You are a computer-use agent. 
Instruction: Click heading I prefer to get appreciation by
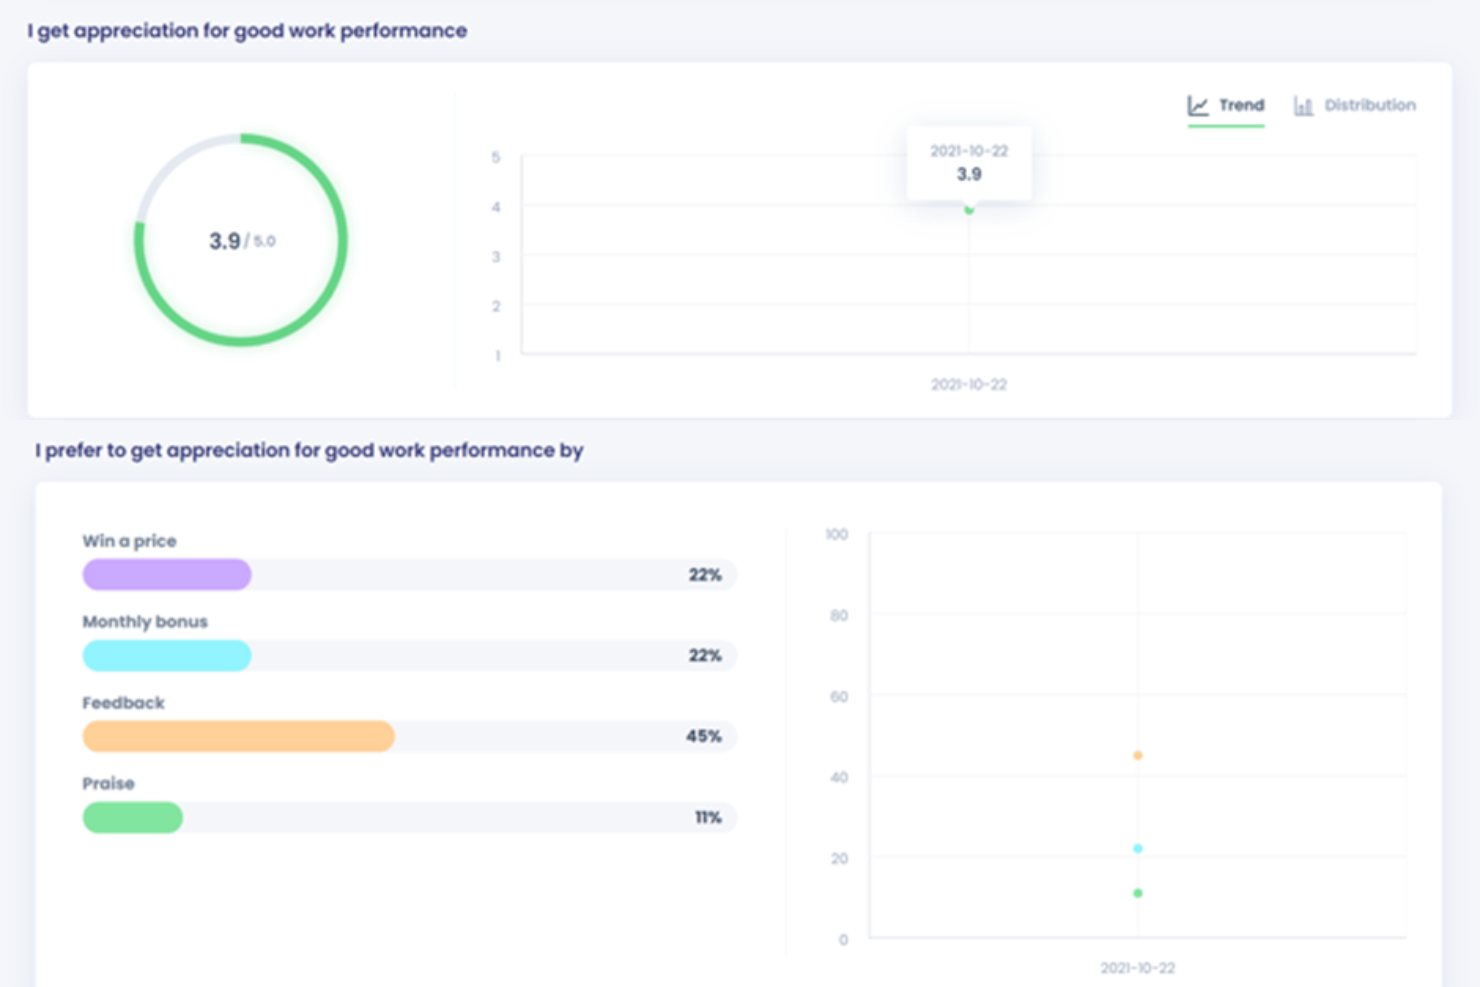309,451
